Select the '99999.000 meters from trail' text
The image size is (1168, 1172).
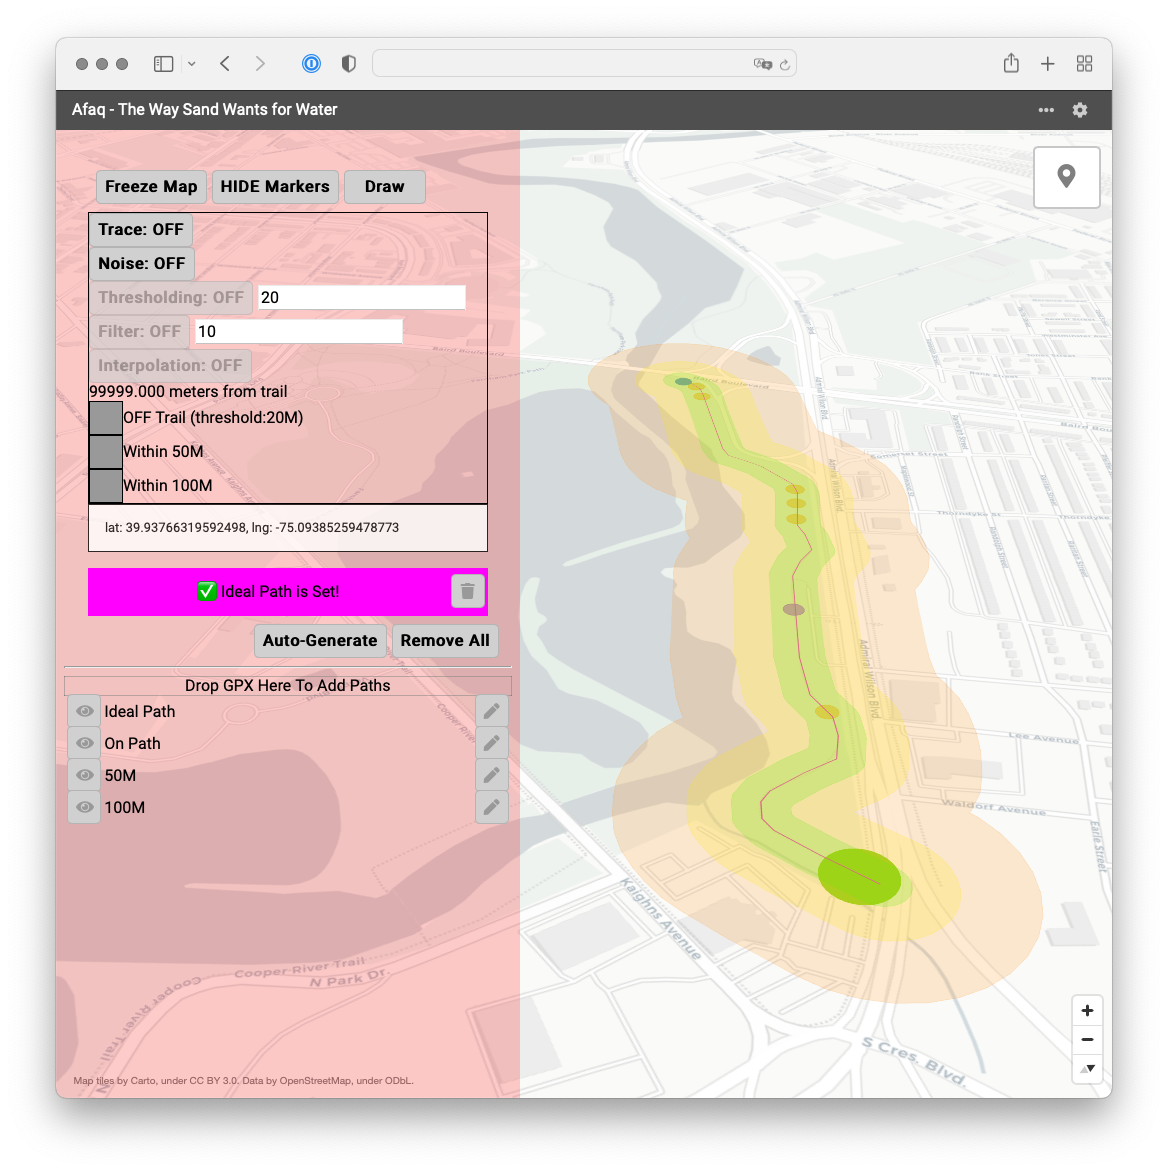pyautogui.click(x=188, y=392)
